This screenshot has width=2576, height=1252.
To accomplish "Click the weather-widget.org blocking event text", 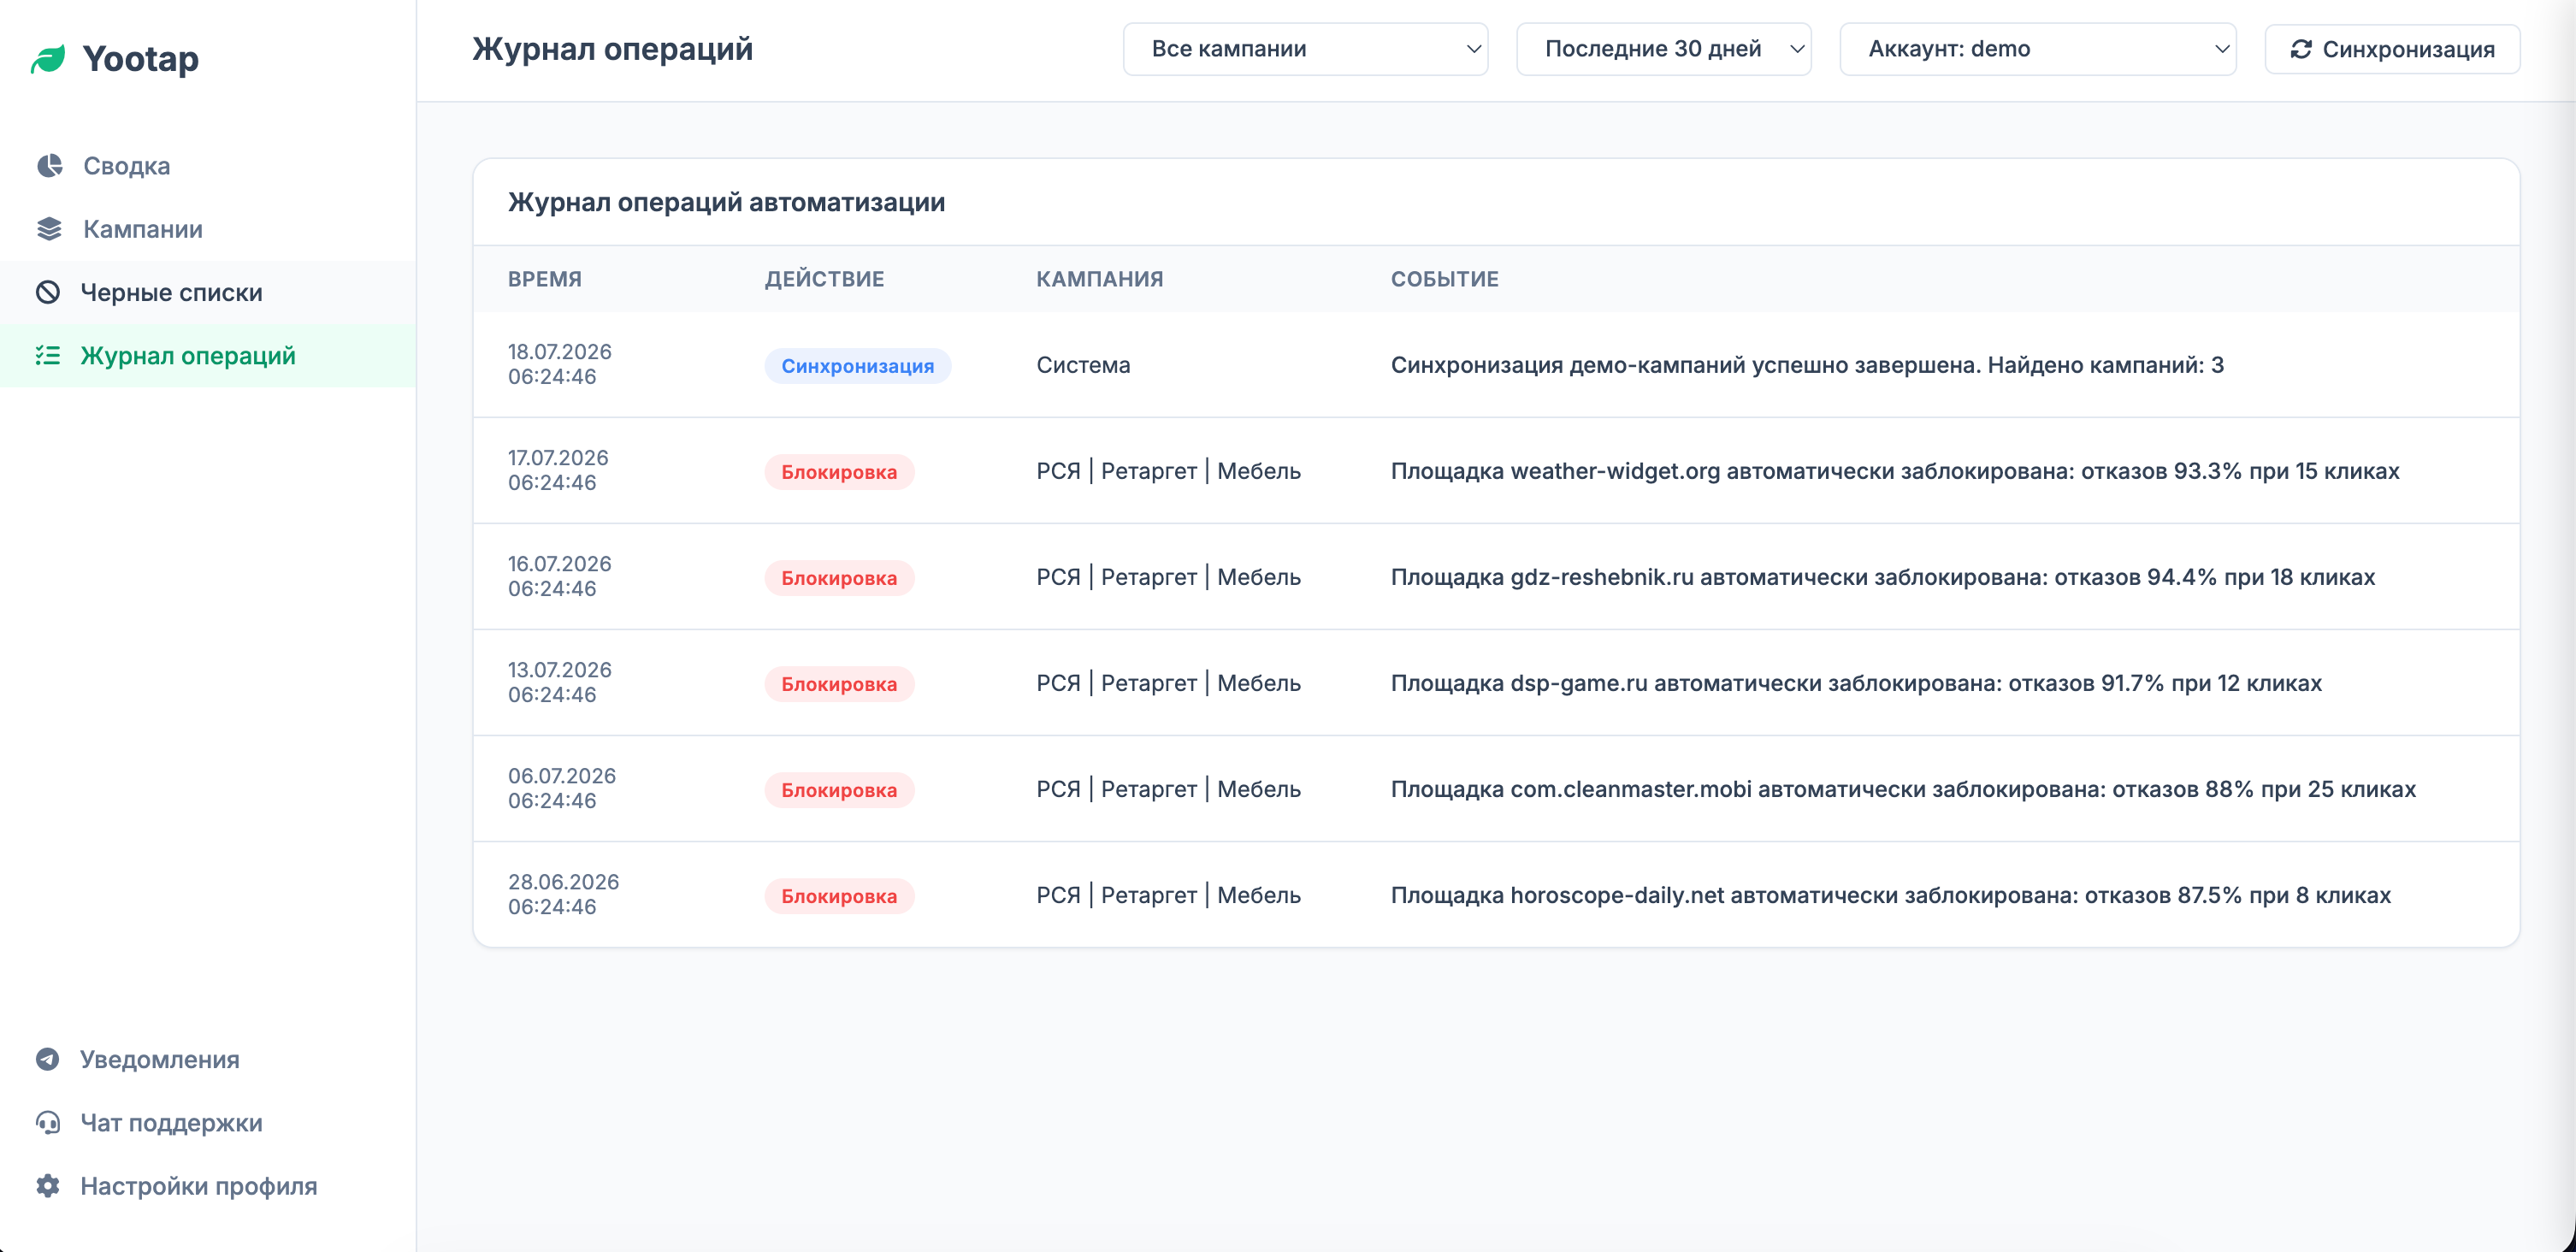I will [x=1895, y=471].
